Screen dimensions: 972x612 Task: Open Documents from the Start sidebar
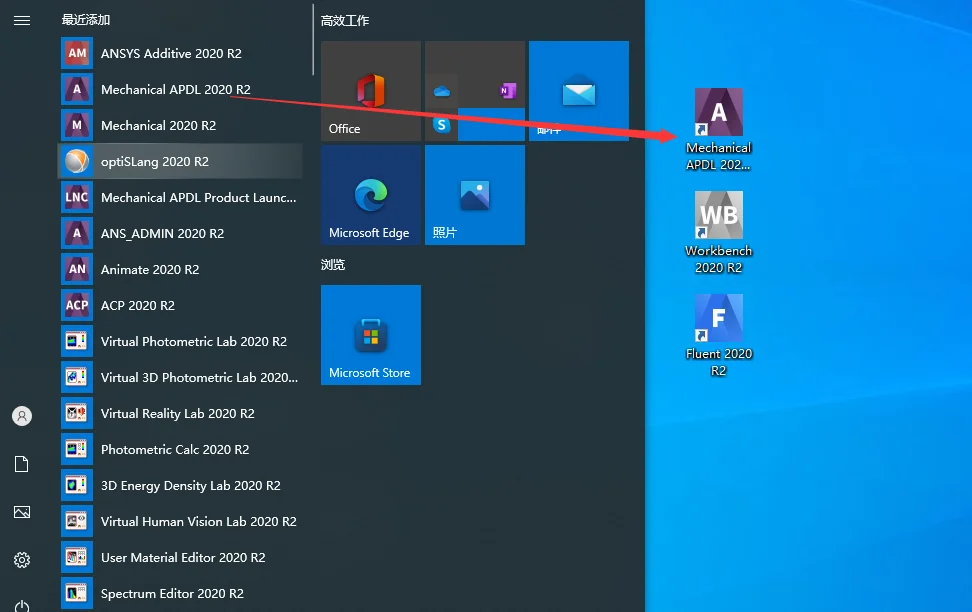pos(22,464)
